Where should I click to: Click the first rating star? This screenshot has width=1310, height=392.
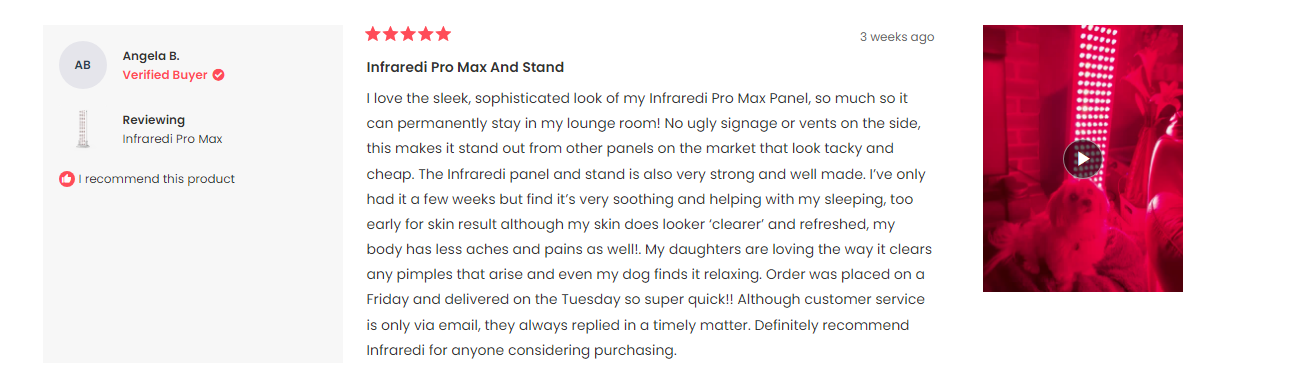coord(373,34)
